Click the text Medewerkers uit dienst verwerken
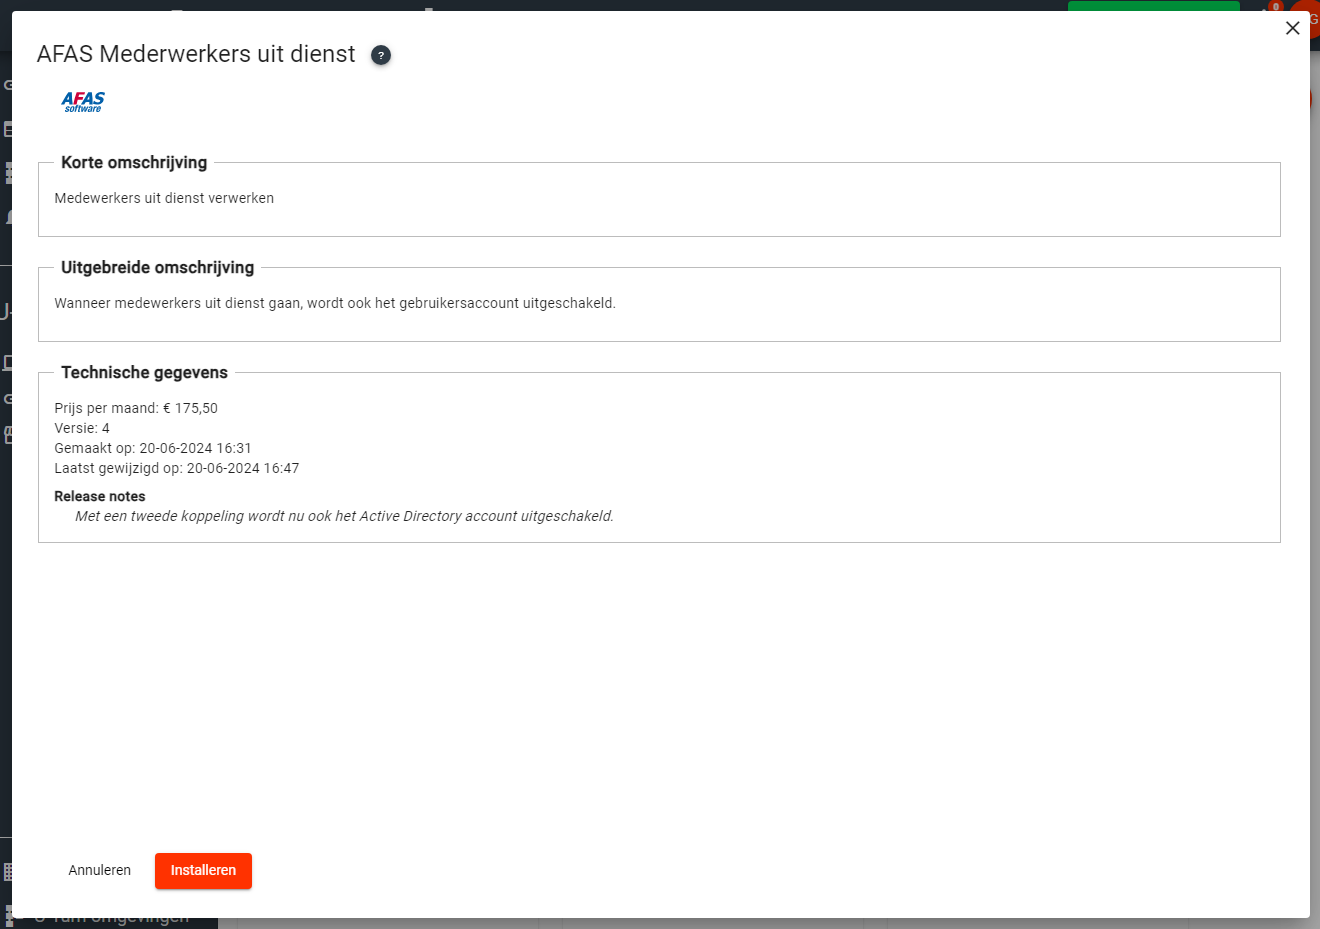 tap(164, 198)
